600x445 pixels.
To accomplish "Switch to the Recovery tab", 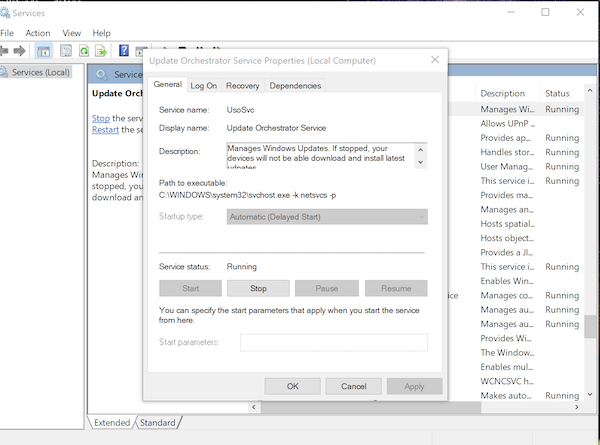I will point(243,86).
